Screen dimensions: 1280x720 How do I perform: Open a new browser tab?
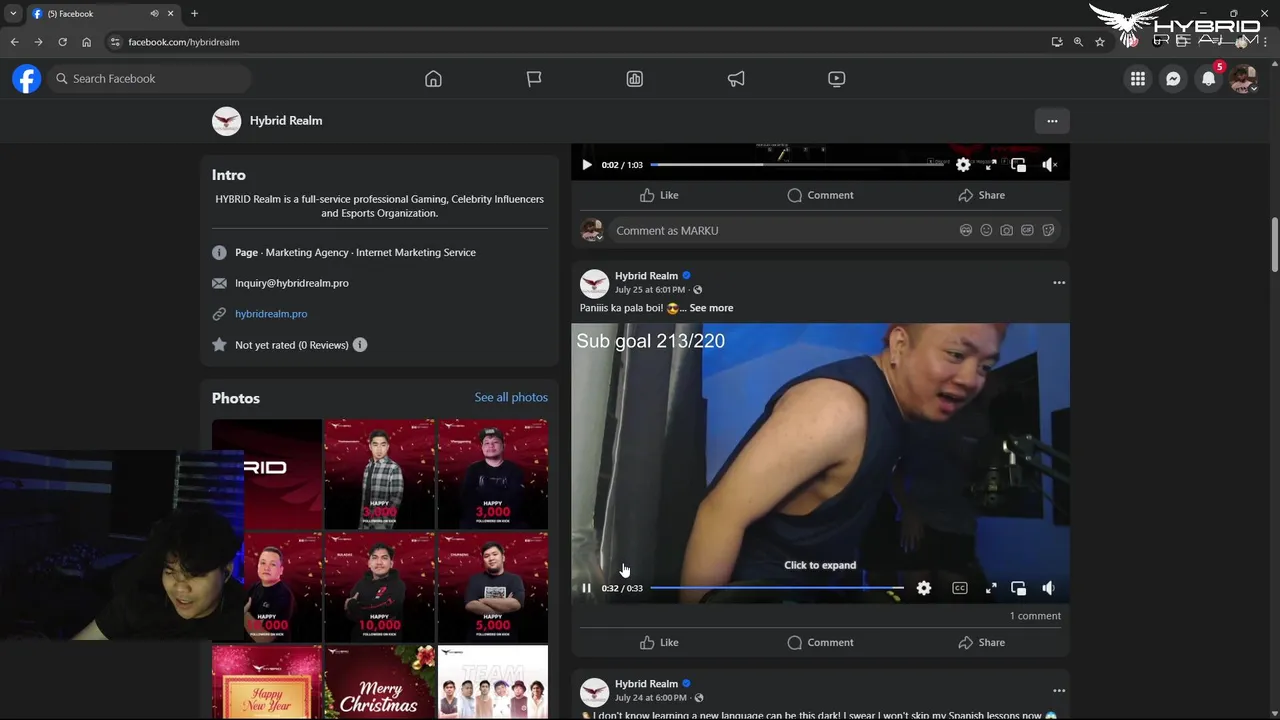[194, 14]
